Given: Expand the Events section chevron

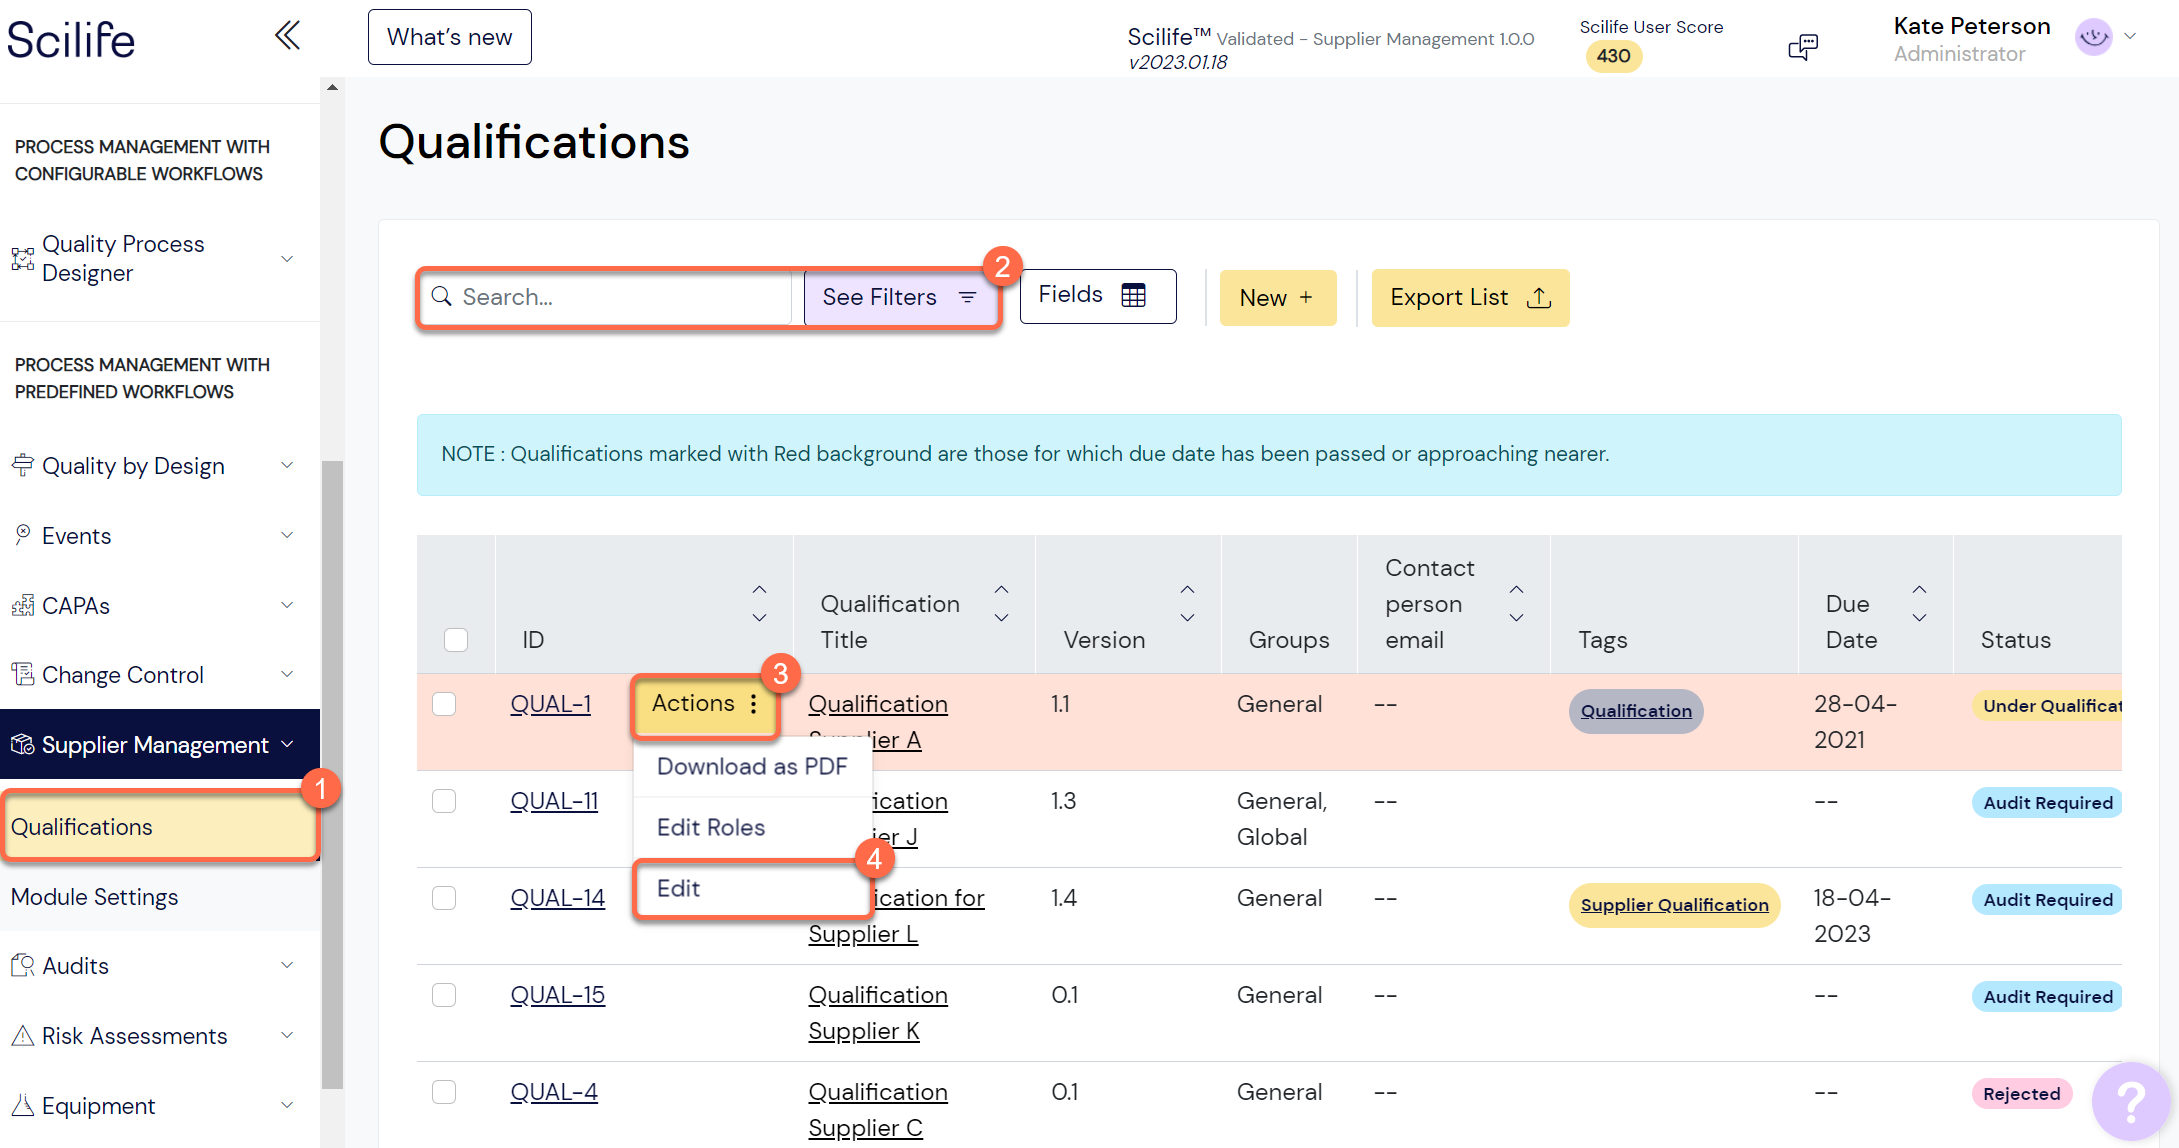Looking at the screenshot, I should (x=287, y=535).
